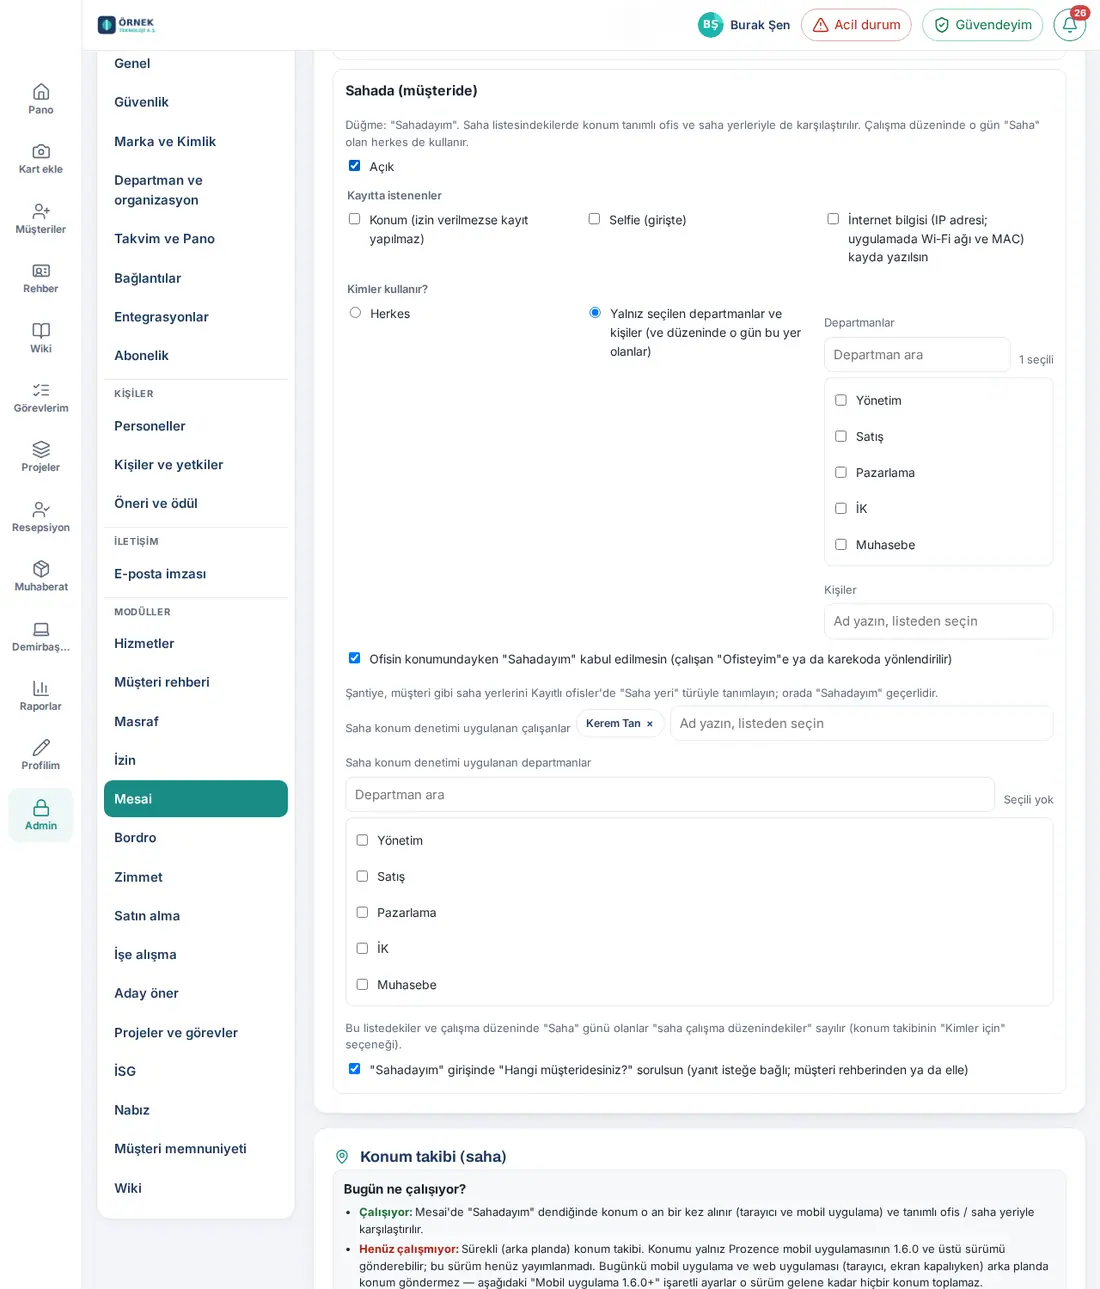1100x1289 pixels.
Task: Open the Burak Şen user avatar
Action: 710,25
